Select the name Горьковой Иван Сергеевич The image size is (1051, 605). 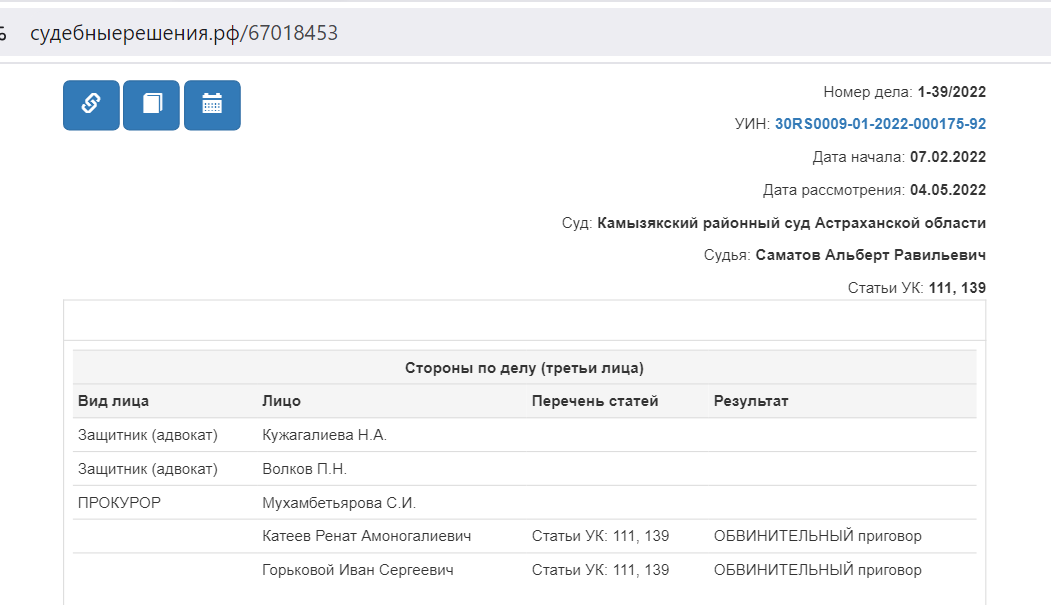(x=358, y=569)
